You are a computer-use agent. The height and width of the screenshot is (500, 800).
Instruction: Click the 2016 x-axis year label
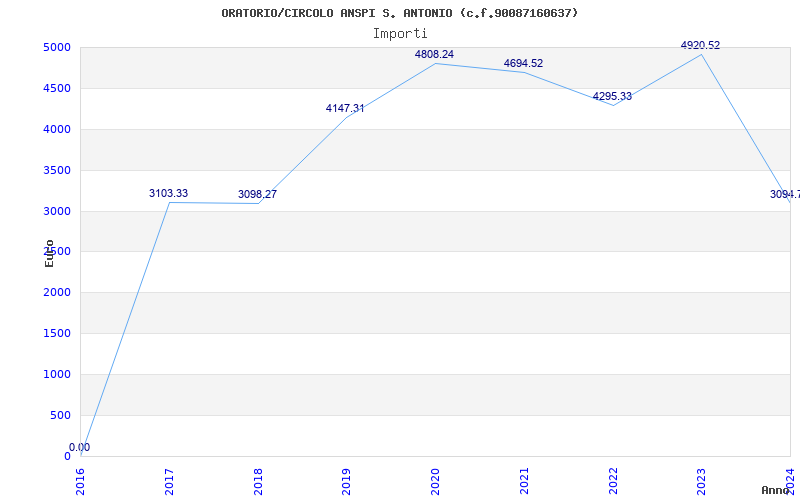pos(81,482)
